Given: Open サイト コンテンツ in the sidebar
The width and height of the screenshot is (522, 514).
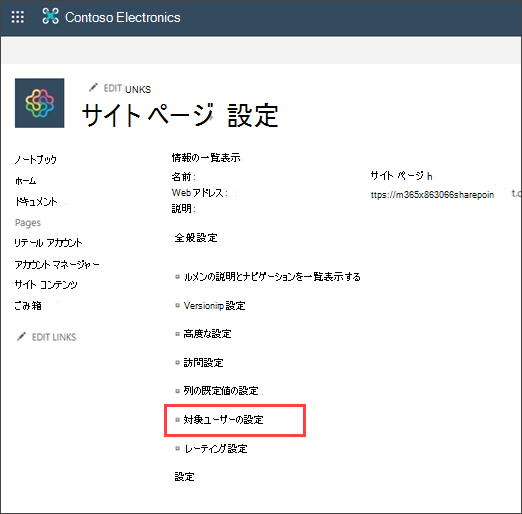Looking at the screenshot, I should click(46, 285).
